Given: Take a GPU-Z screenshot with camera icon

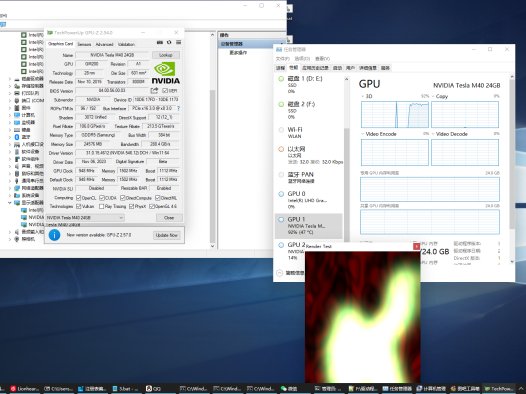Looking at the screenshot, I should point(160,43).
